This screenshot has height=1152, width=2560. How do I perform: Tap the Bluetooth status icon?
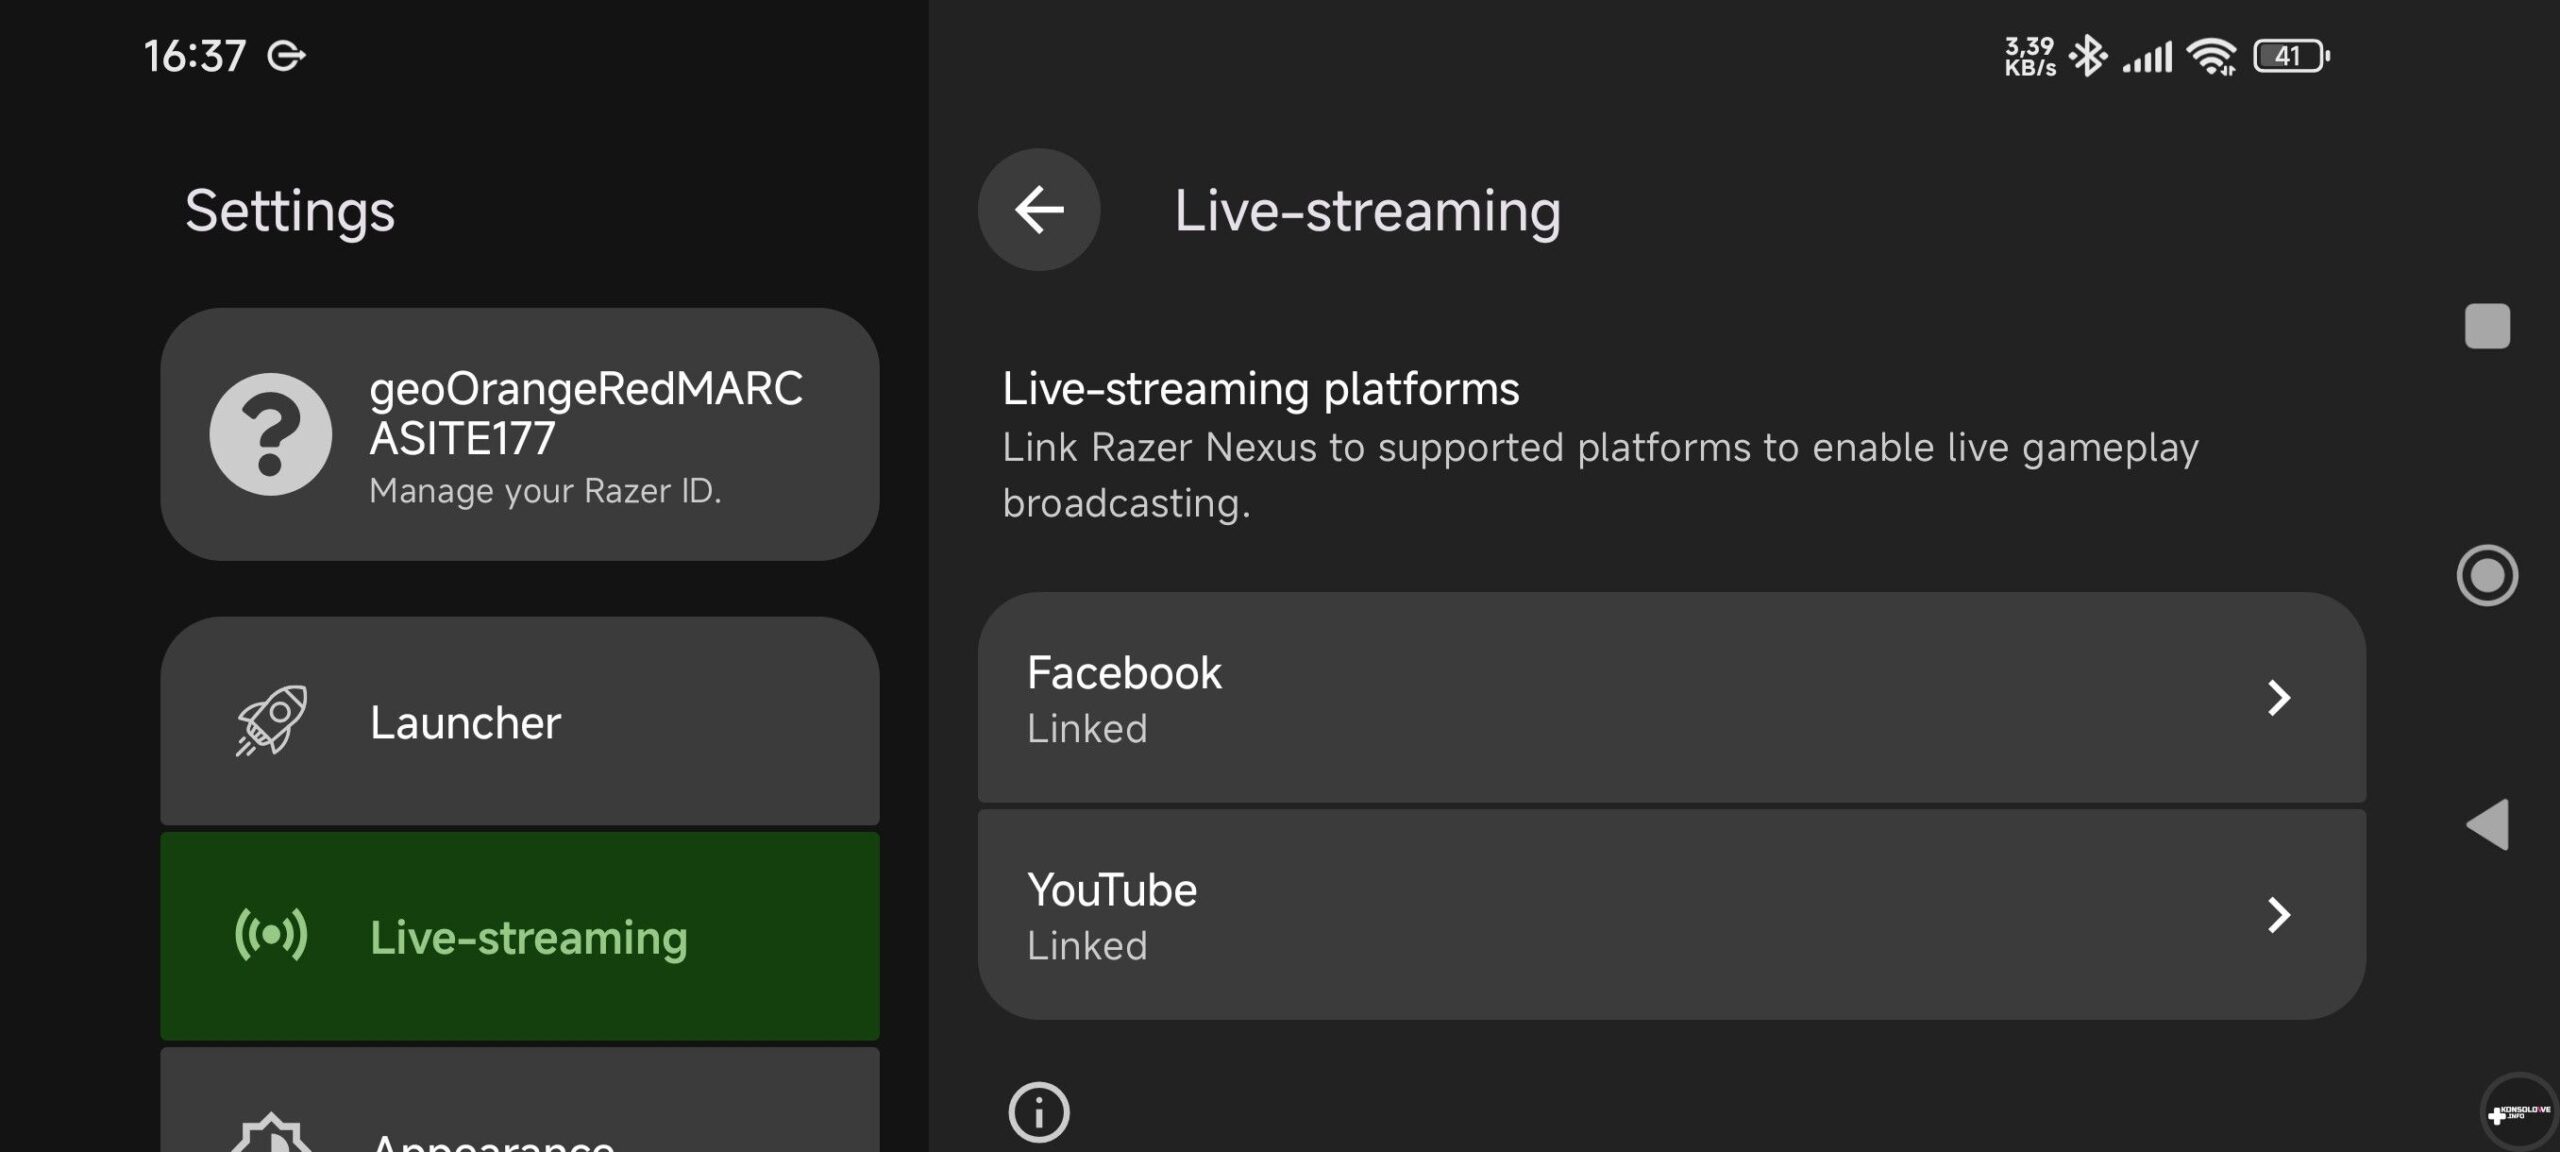2087,56
